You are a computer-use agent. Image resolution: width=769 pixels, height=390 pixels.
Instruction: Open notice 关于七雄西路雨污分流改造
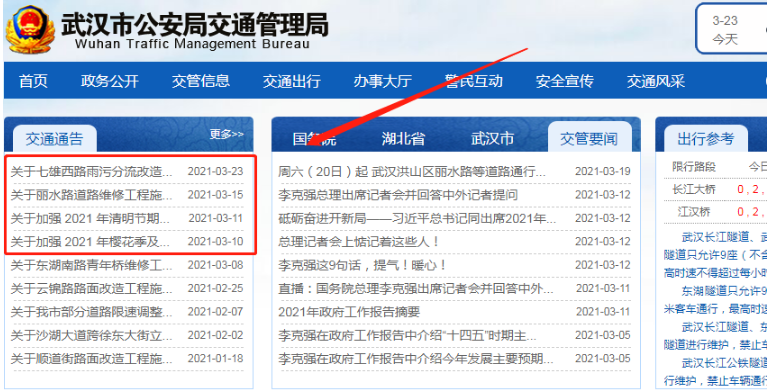click(x=92, y=172)
